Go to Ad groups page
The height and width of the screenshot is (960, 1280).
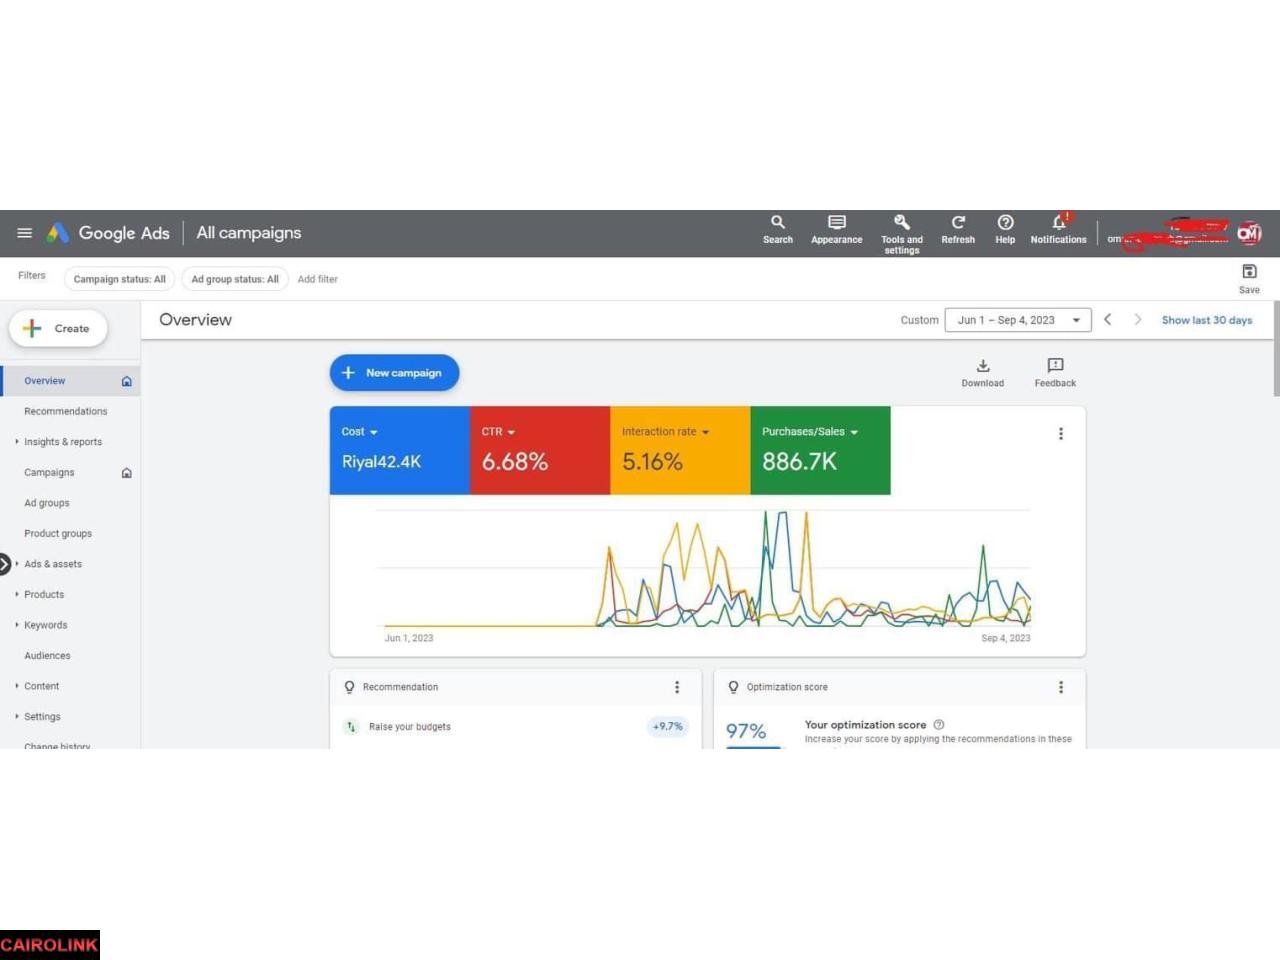(x=47, y=503)
